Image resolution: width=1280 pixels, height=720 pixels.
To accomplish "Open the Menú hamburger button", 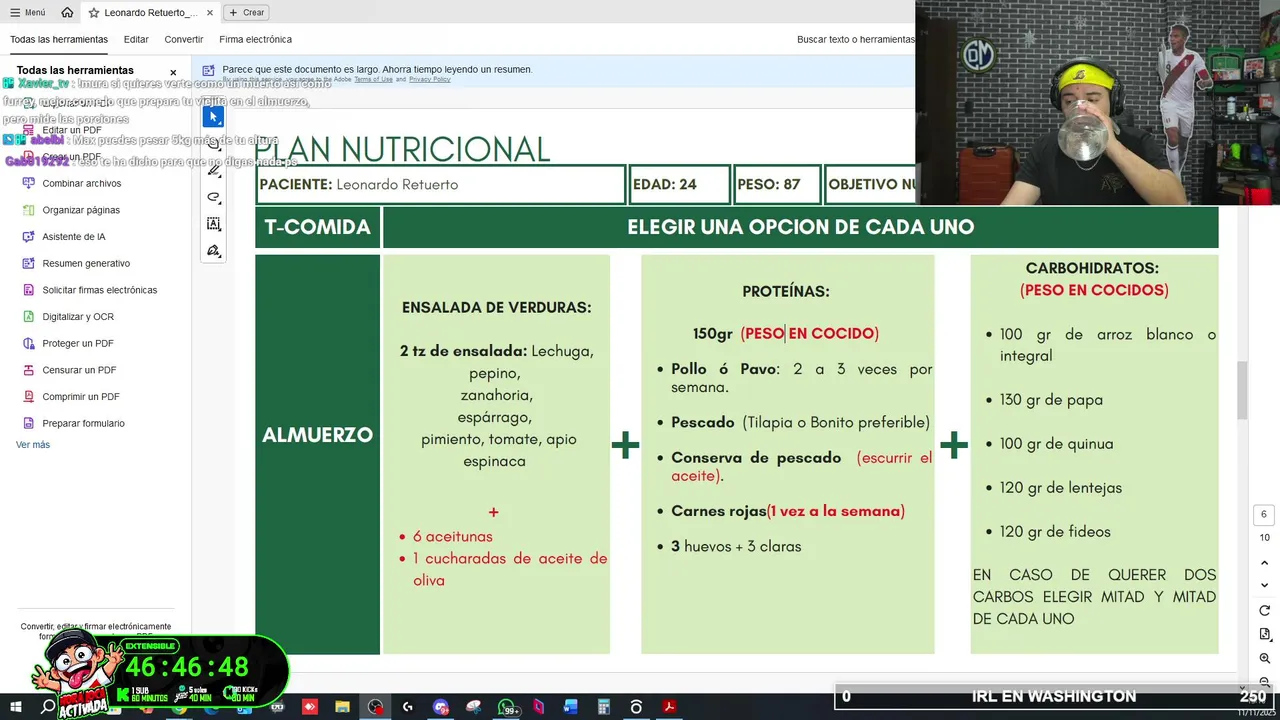I will pyautogui.click(x=27, y=12).
